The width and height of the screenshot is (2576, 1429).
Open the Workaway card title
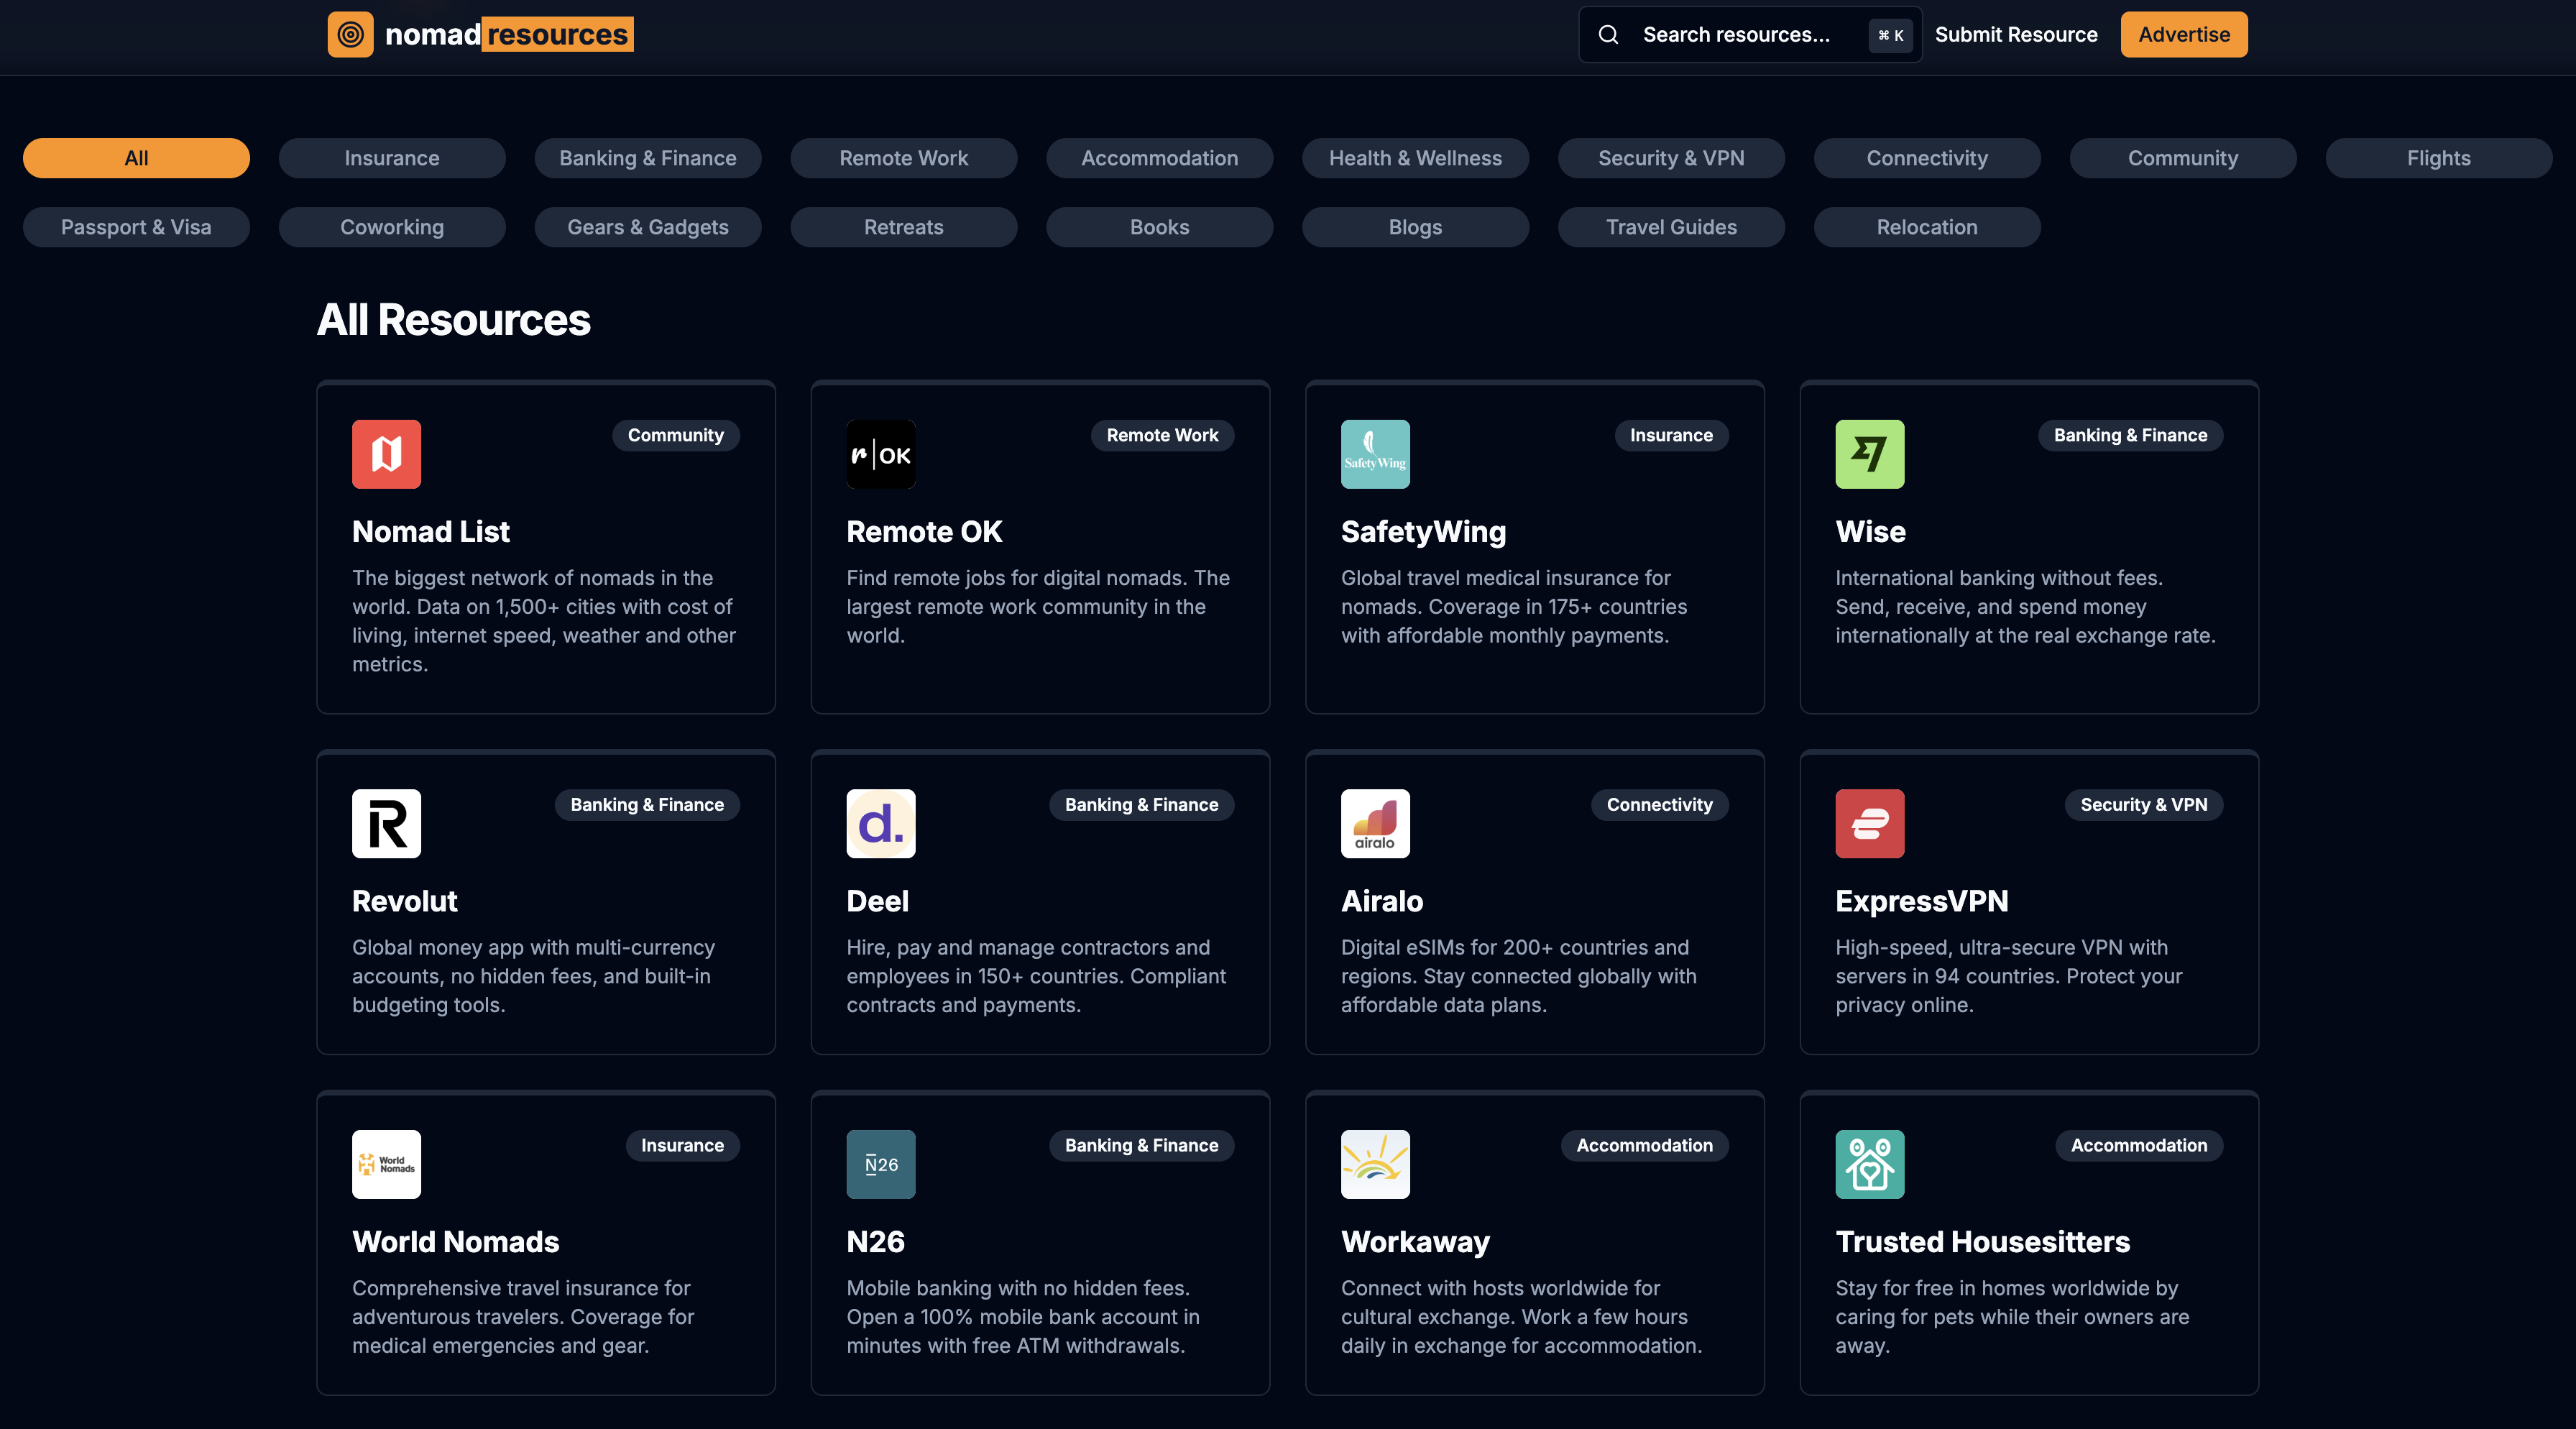click(x=1415, y=1242)
